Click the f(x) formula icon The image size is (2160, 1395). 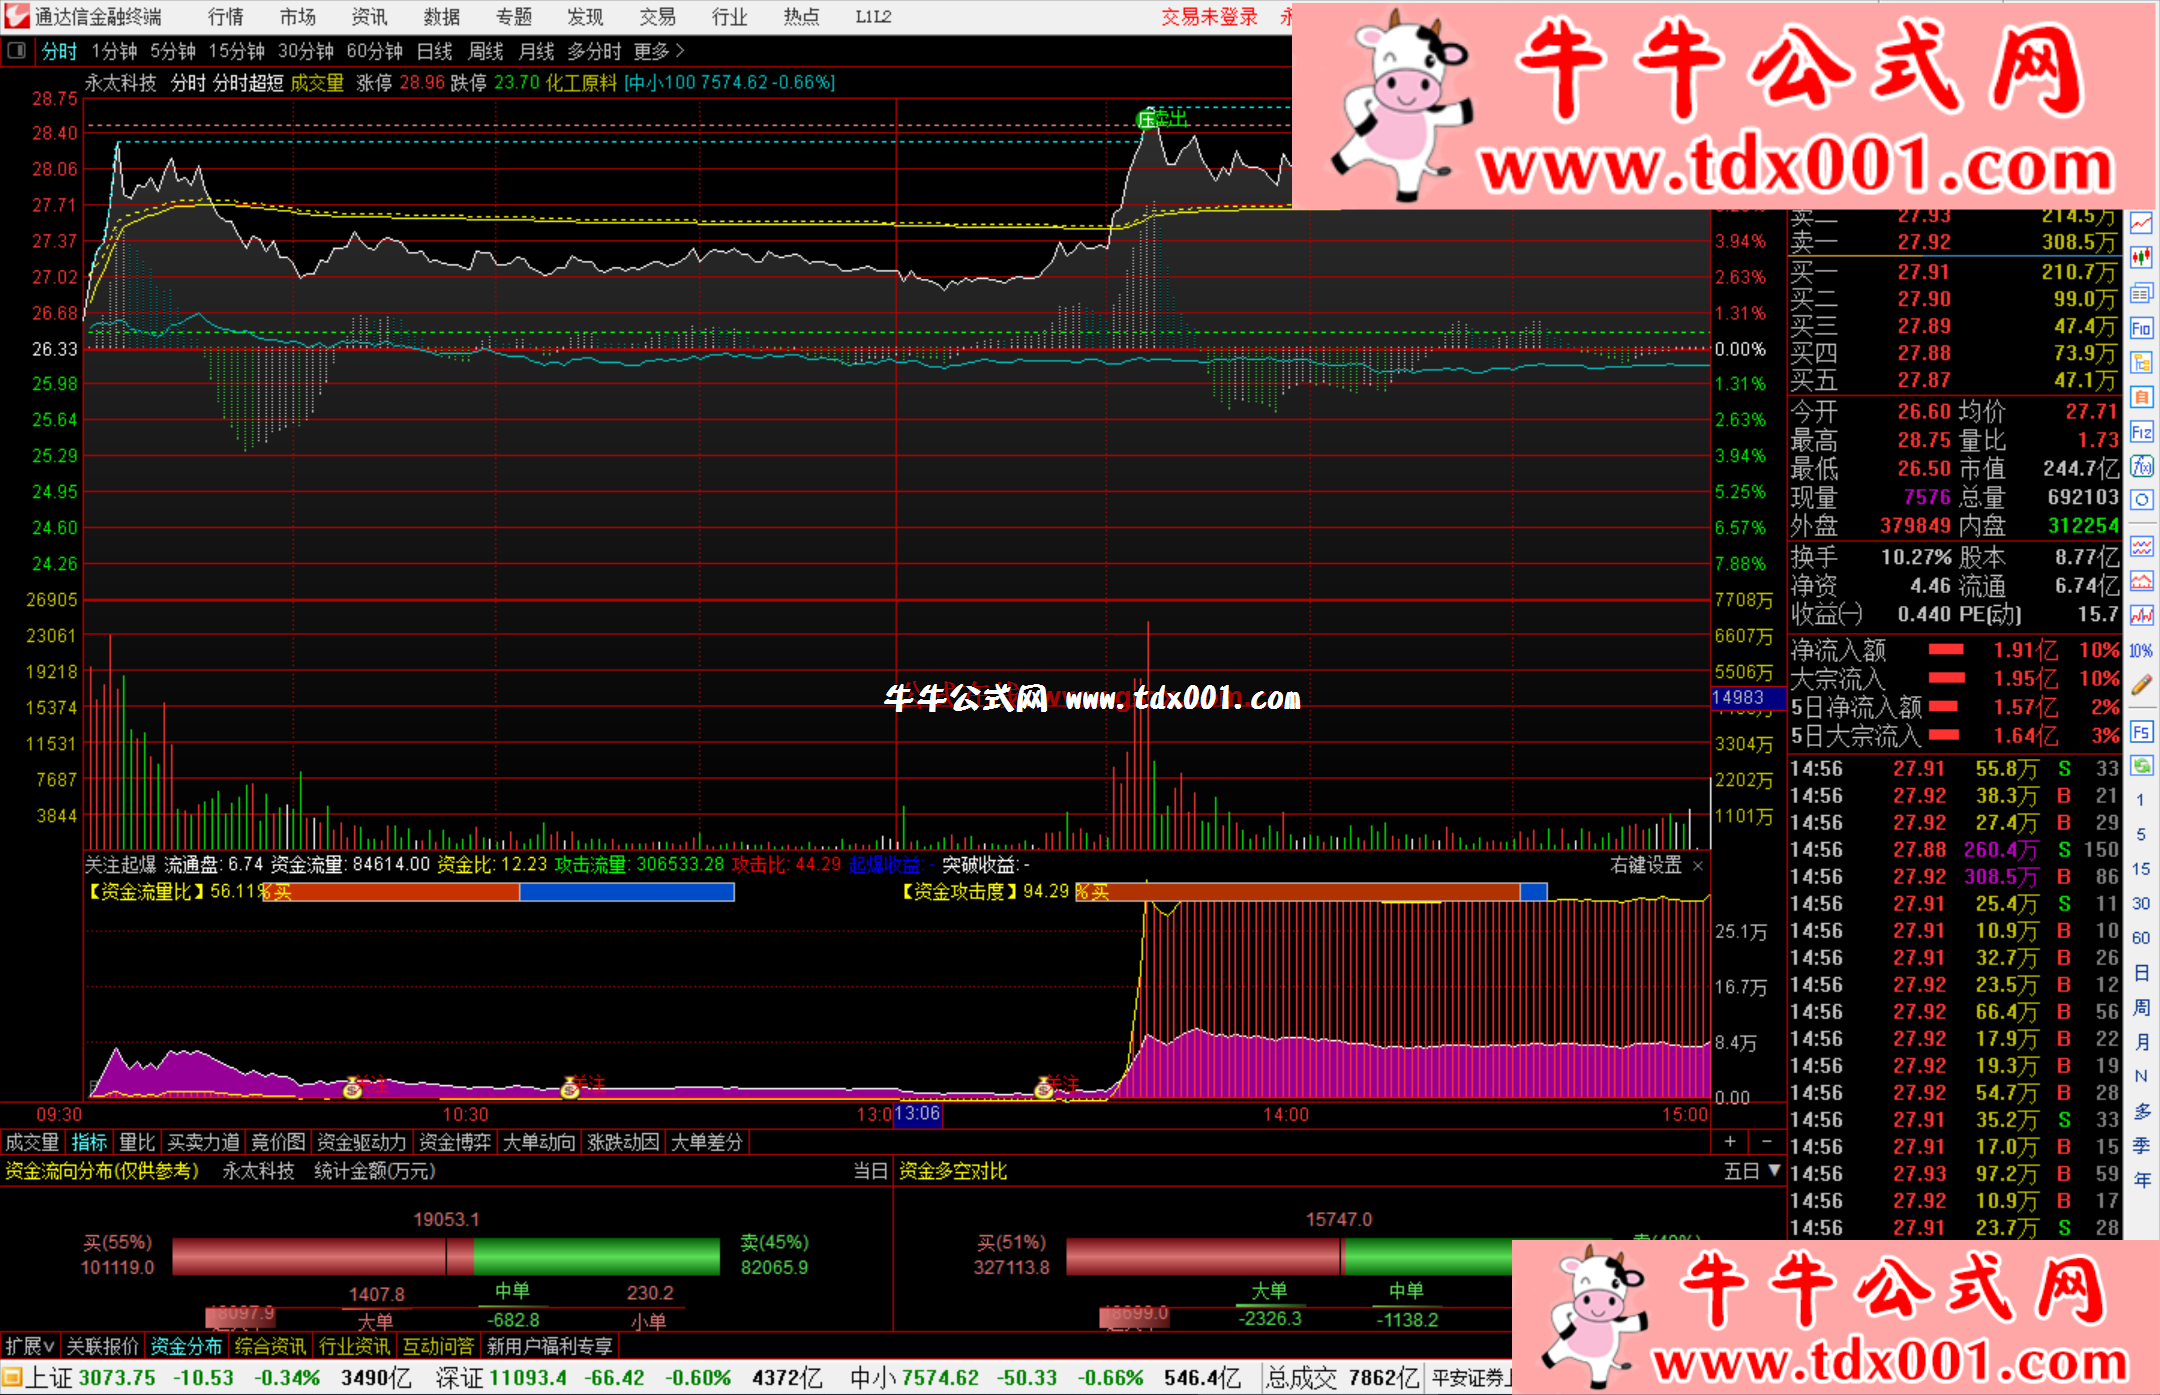2141,466
